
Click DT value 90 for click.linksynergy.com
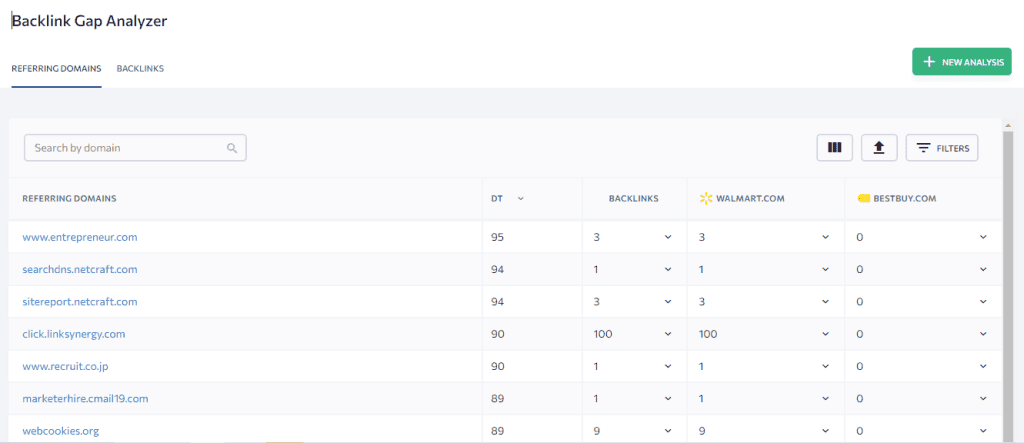[x=497, y=334]
